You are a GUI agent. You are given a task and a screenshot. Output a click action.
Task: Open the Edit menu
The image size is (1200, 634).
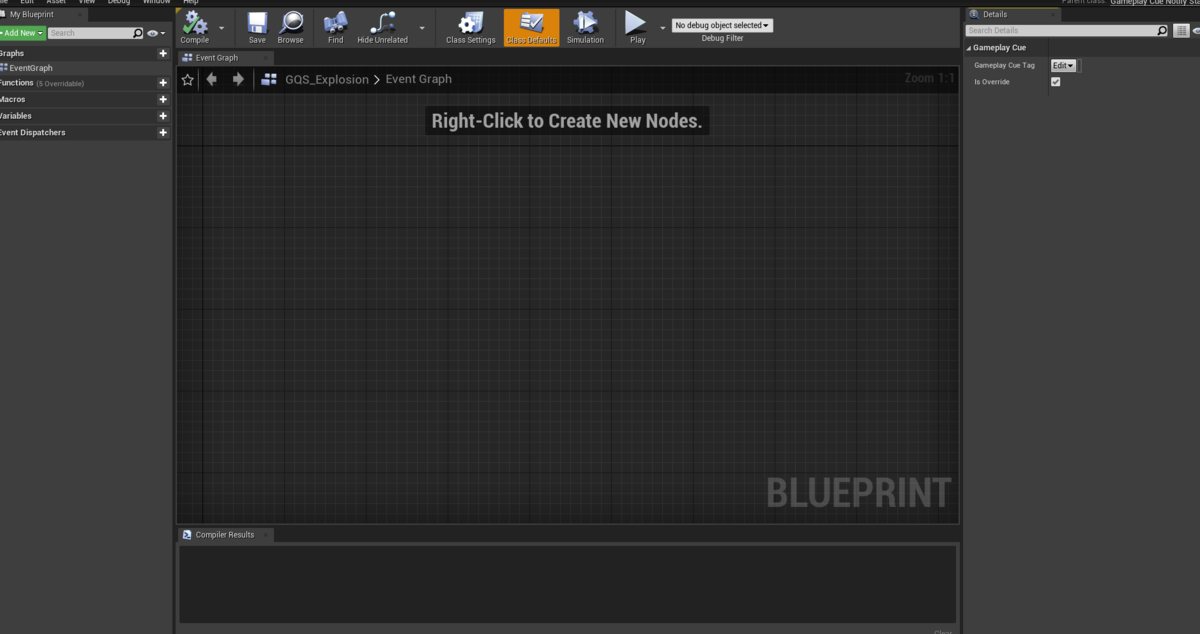pos(27,2)
